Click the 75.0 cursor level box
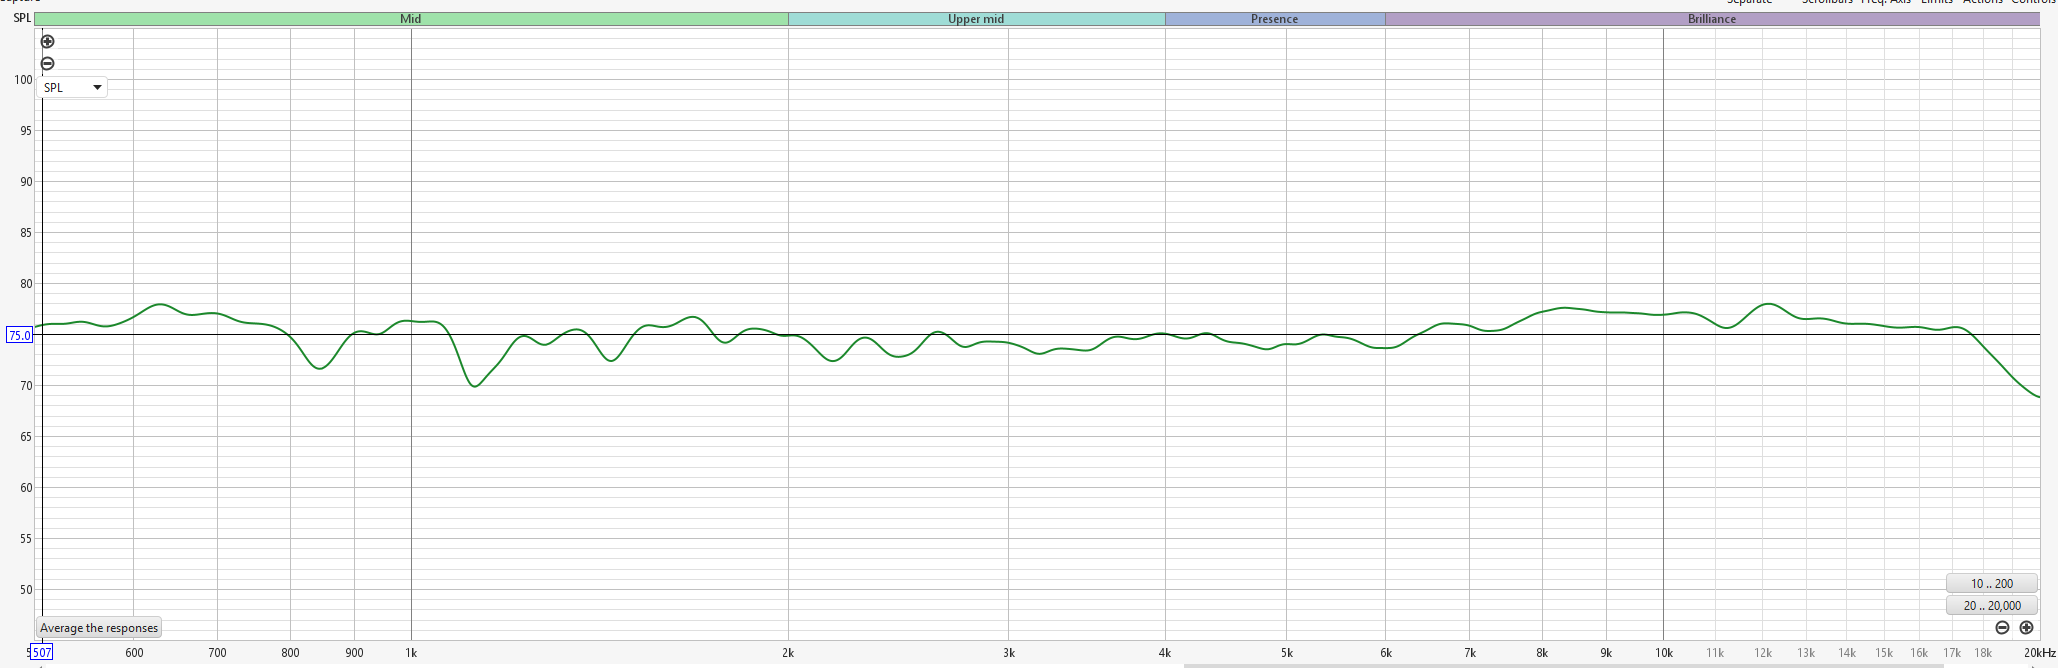 pos(20,335)
